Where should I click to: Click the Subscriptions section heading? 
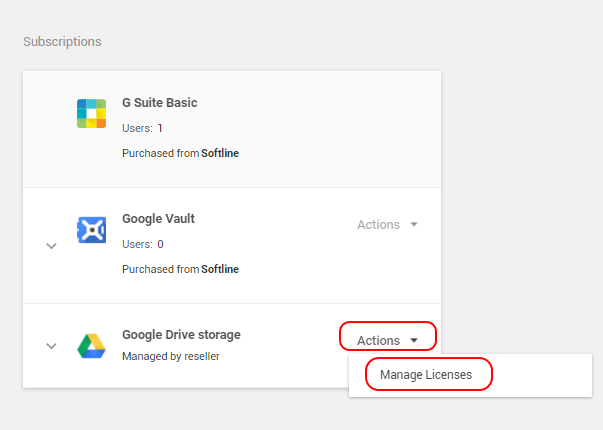point(62,43)
